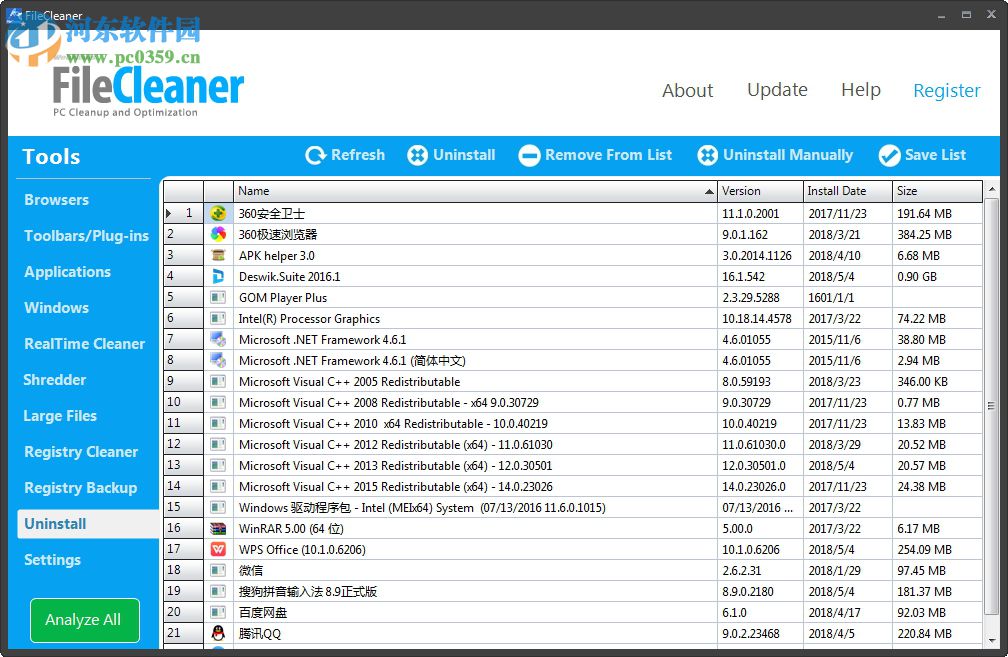Click the 微信 program icon in the list
Screen dimensions: 1008x657
point(220,570)
